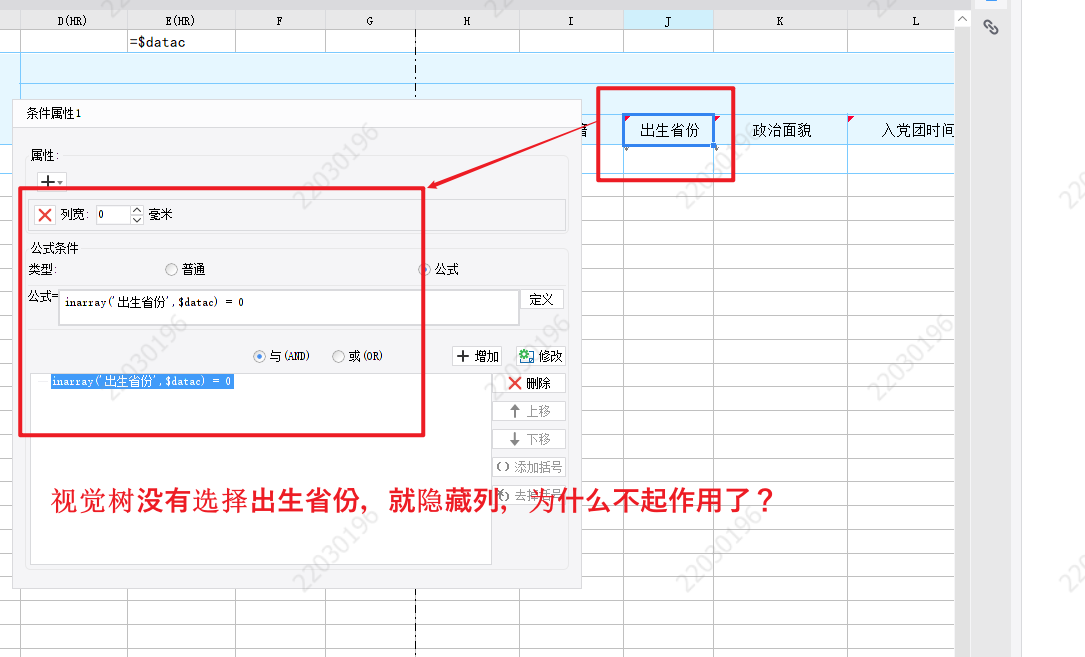Click the 修改 modify button

(x=540, y=356)
